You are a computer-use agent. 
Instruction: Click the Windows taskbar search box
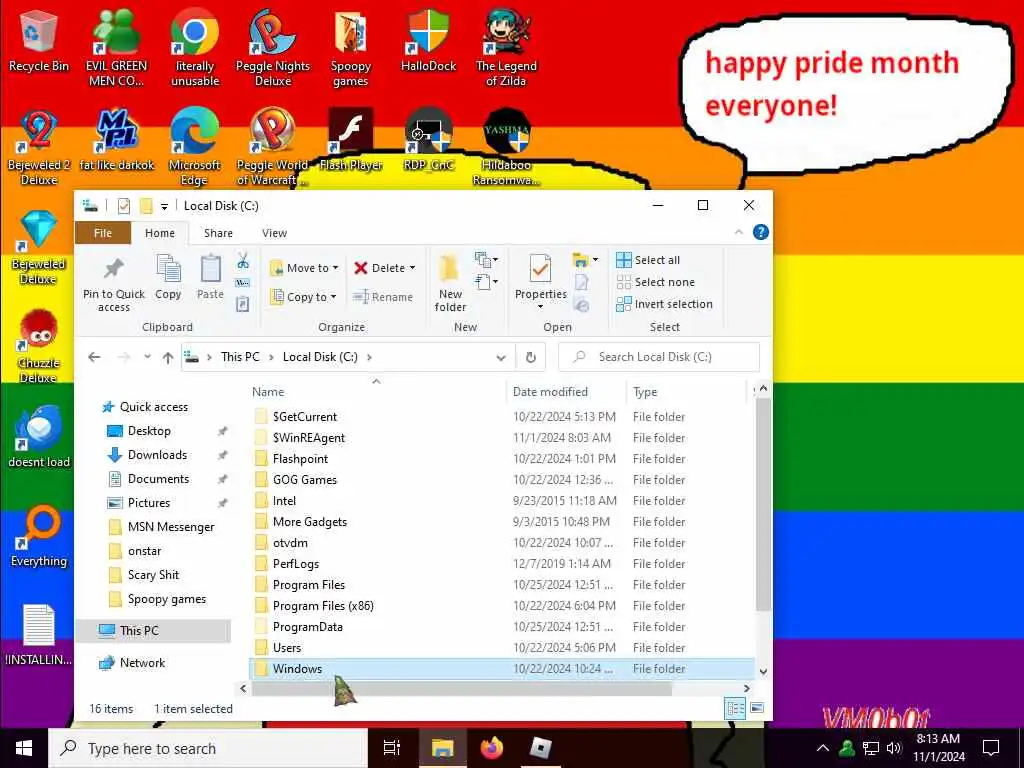[x=208, y=748]
